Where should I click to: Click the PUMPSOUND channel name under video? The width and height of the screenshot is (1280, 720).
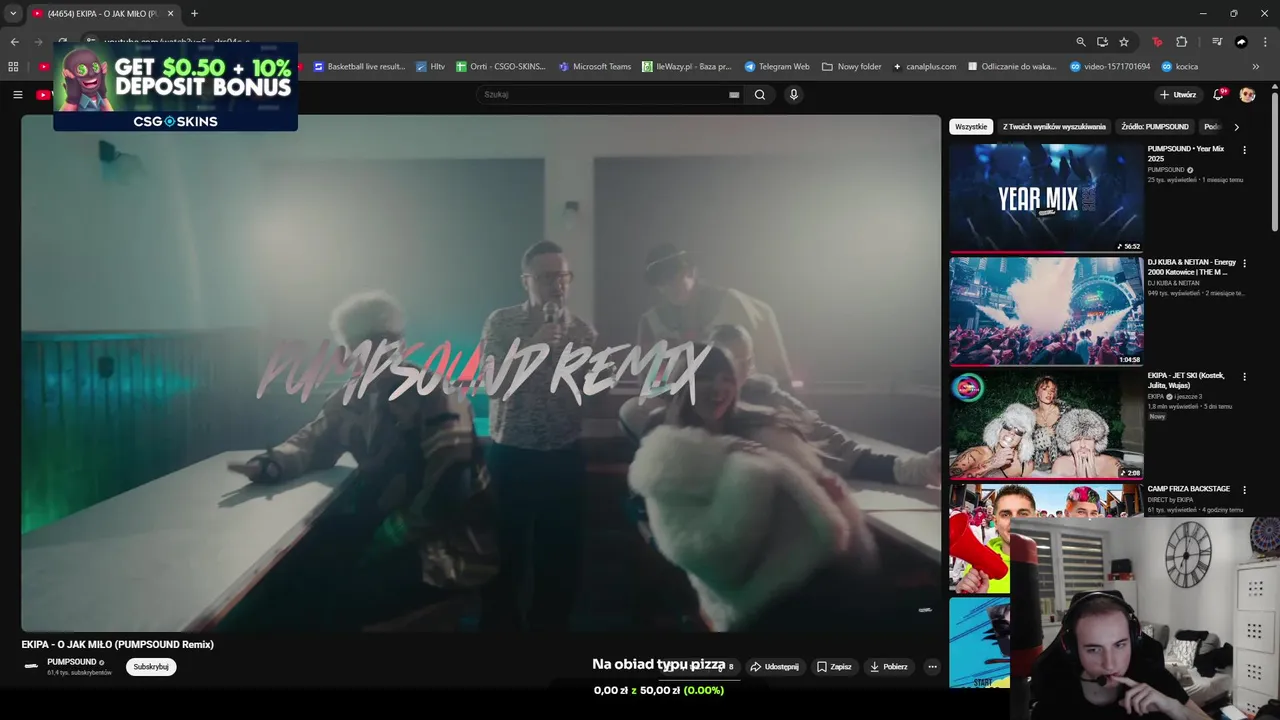pyautogui.click(x=72, y=662)
